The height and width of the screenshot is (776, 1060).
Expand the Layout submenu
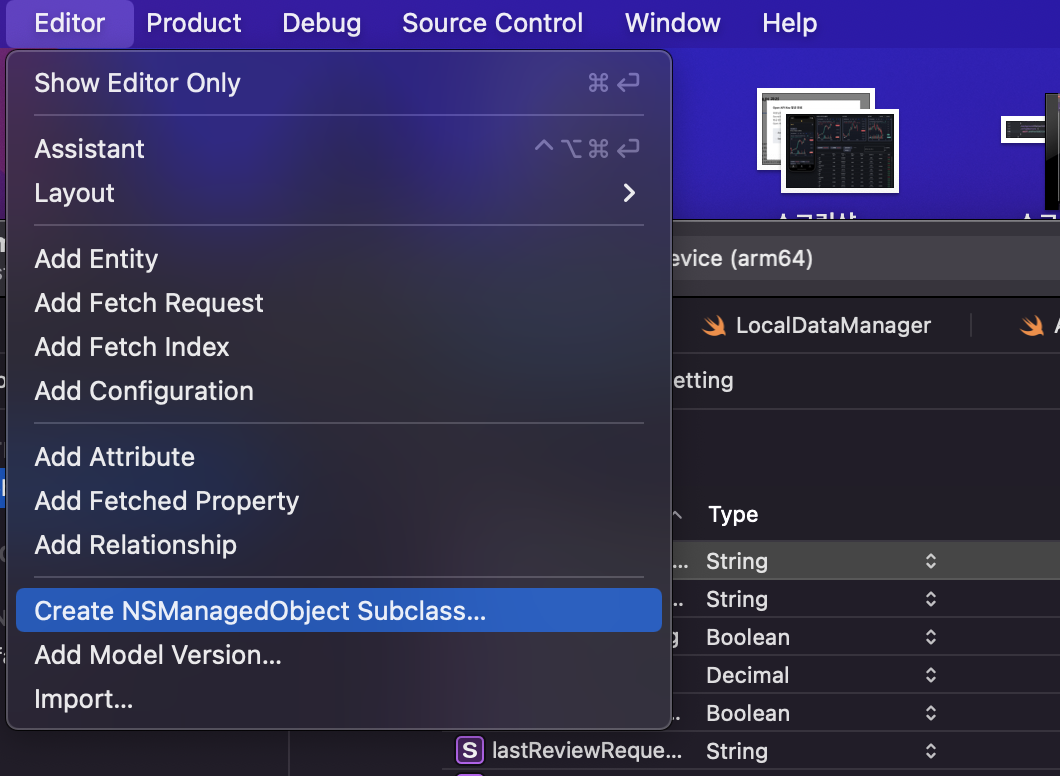click(339, 193)
